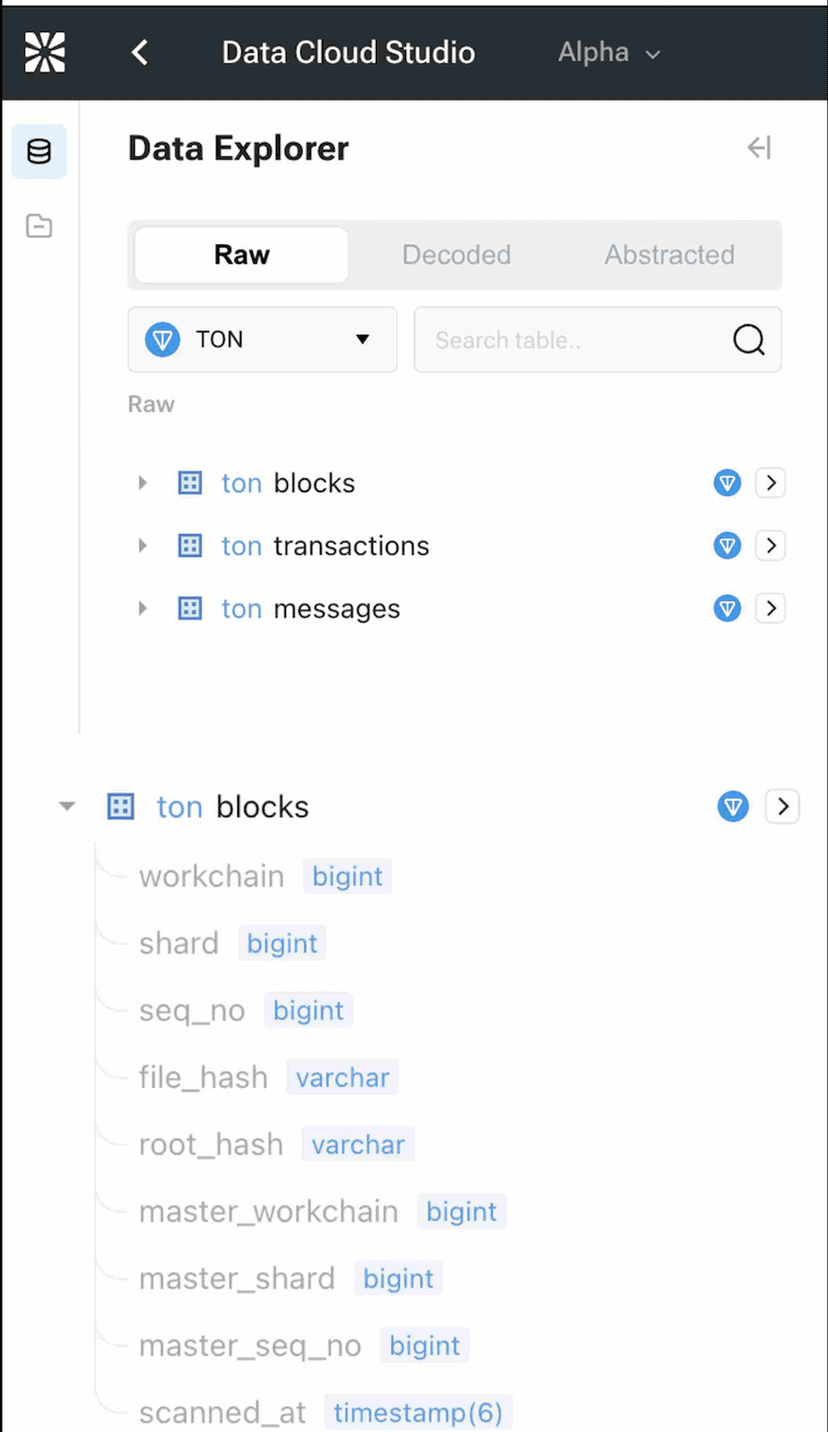
Task: Open the folder icon in the sidebar
Action: click(x=39, y=226)
